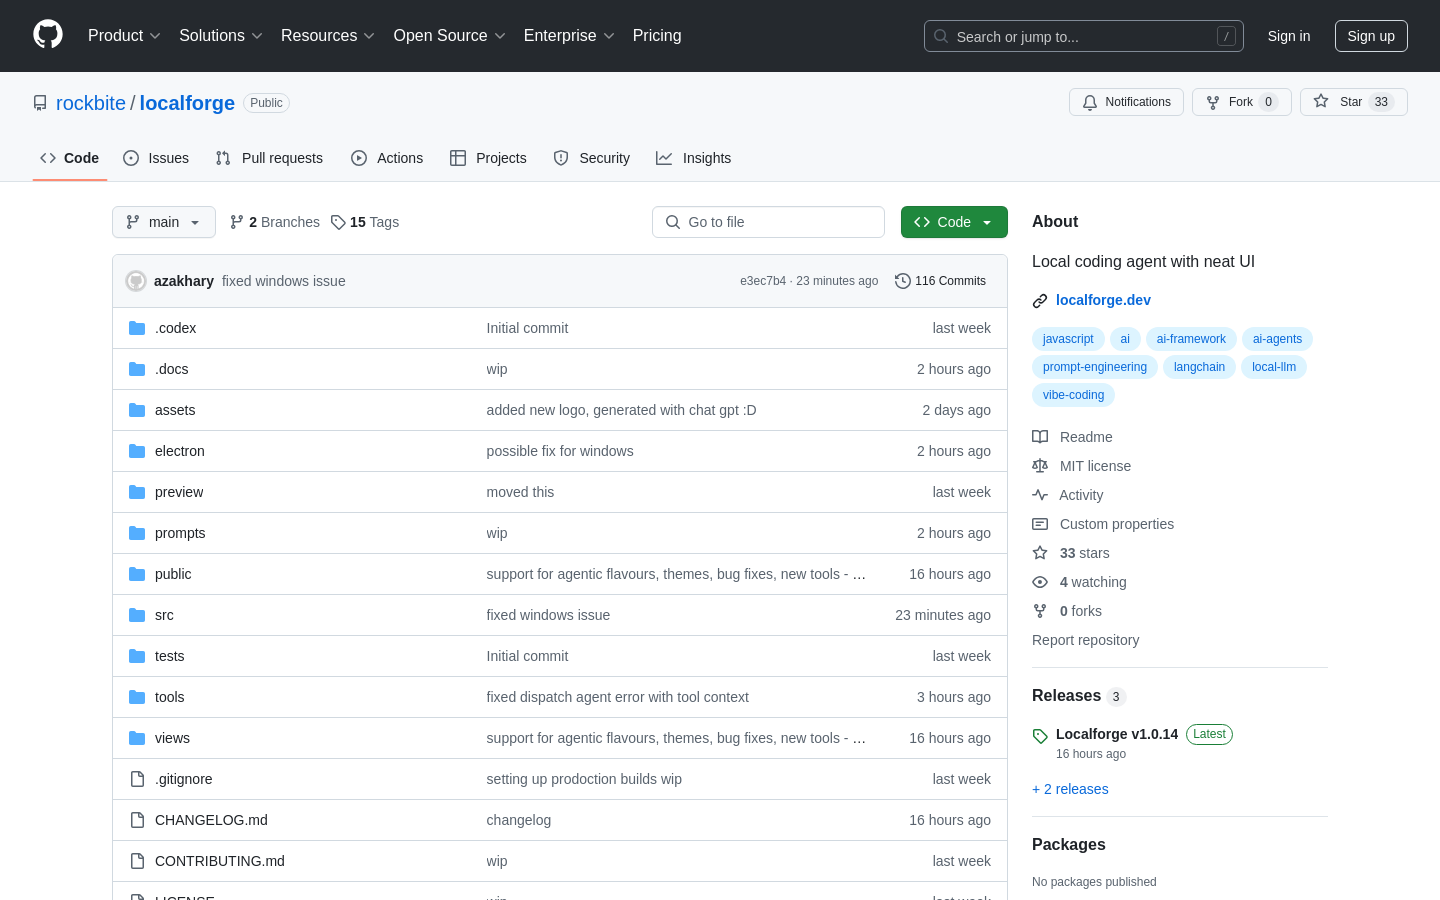Screen dimensions: 1440x900
Task: Open the 116 Commits history link
Action: coord(940,281)
